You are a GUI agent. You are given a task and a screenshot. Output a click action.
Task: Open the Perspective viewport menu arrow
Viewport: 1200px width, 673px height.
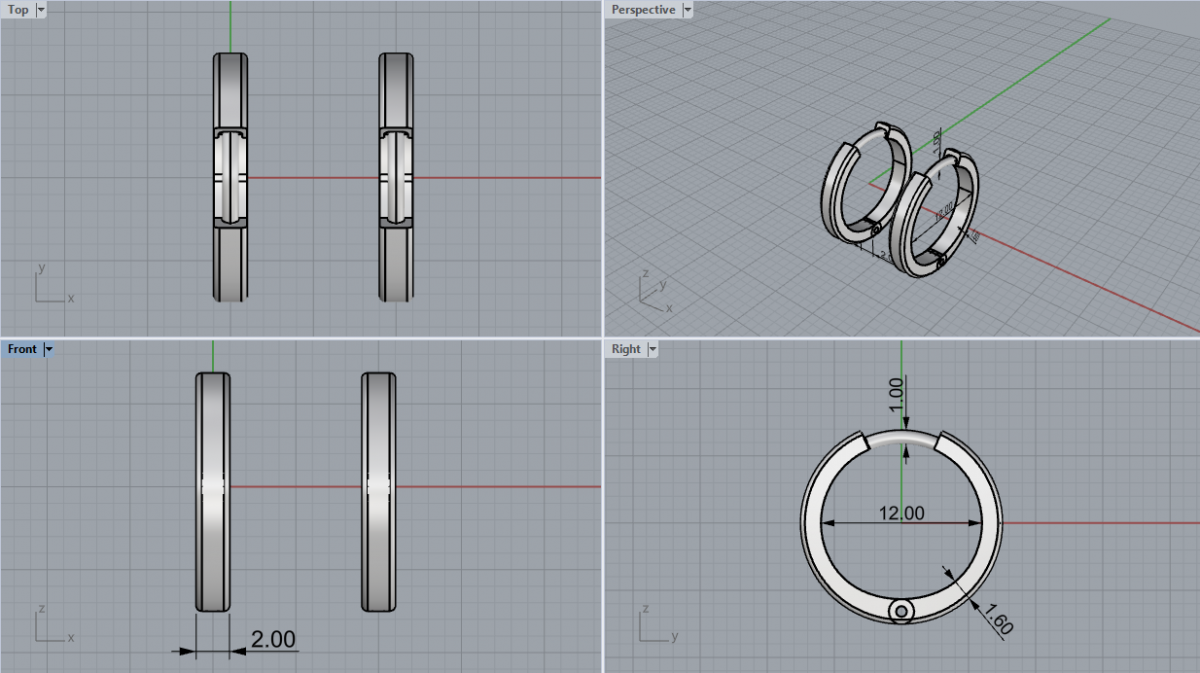[687, 10]
